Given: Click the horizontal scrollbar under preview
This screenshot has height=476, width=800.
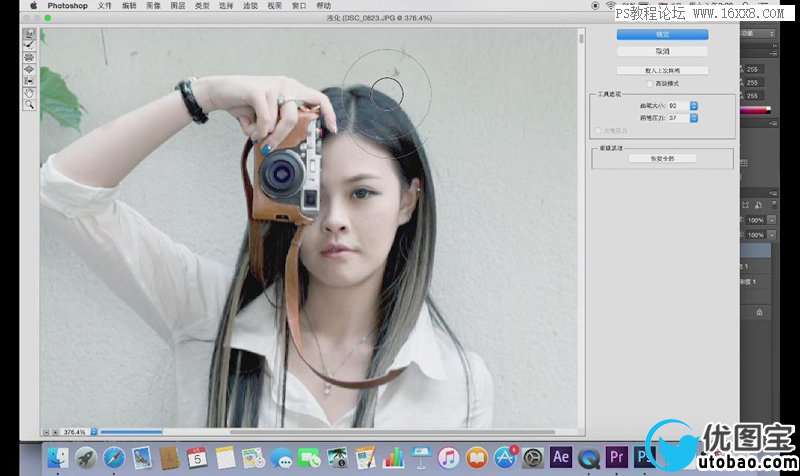Looking at the screenshot, I should [x=392, y=432].
